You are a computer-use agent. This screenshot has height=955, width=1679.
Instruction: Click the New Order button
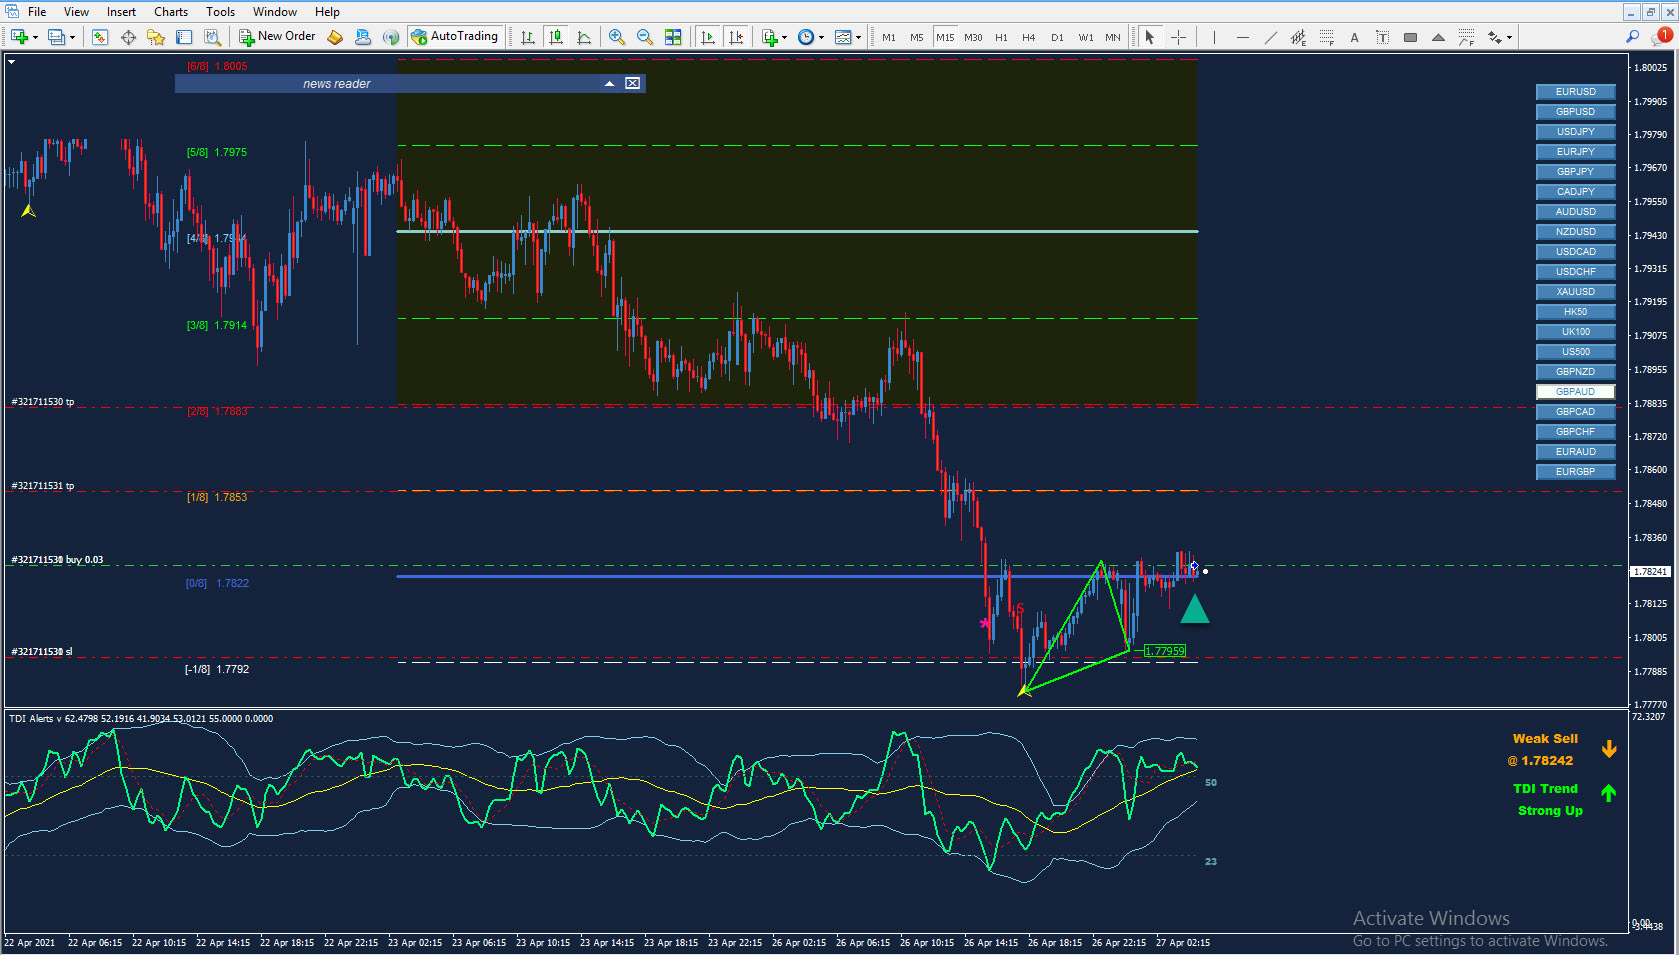click(277, 37)
